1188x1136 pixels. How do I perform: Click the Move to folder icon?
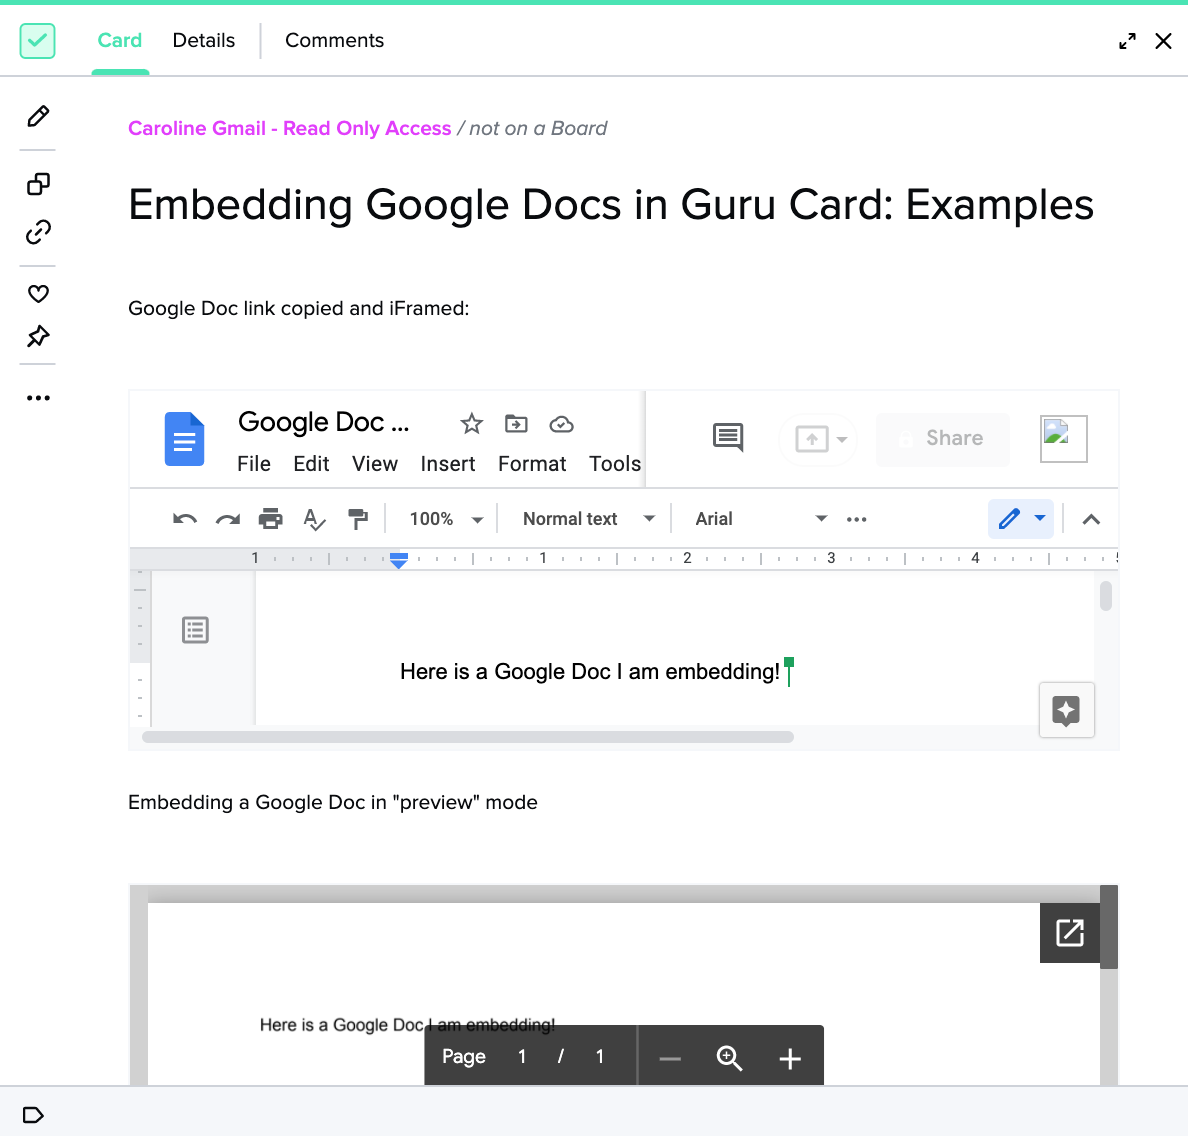516,424
